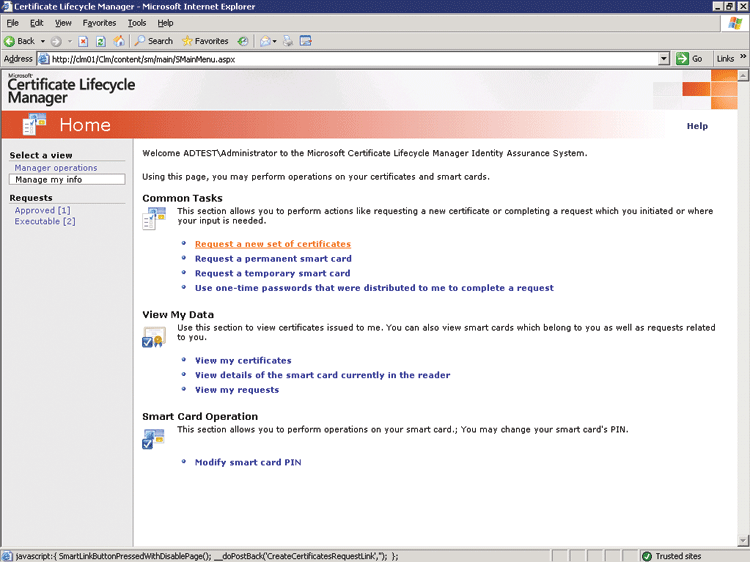Click the Print icon in toolbar
The width and height of the screenshot is (750, 562).
coord(288,41)
